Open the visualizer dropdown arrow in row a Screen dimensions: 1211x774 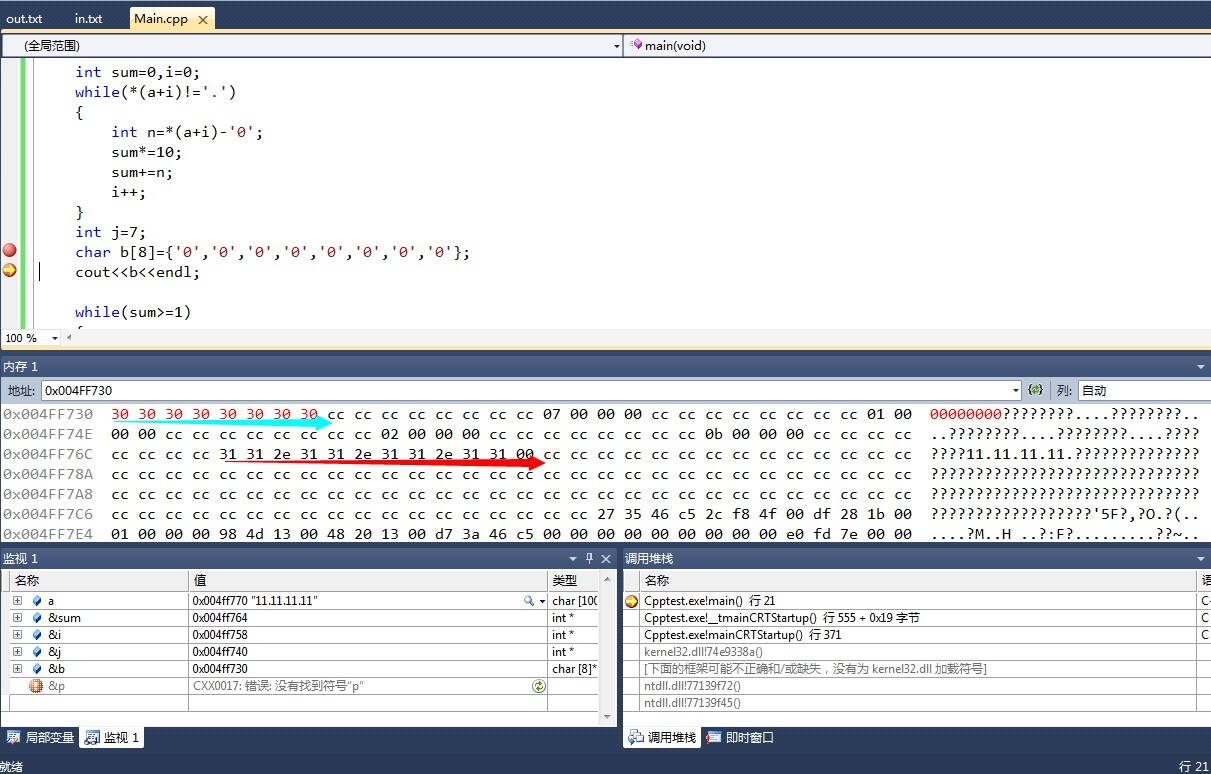pos(542,601)
